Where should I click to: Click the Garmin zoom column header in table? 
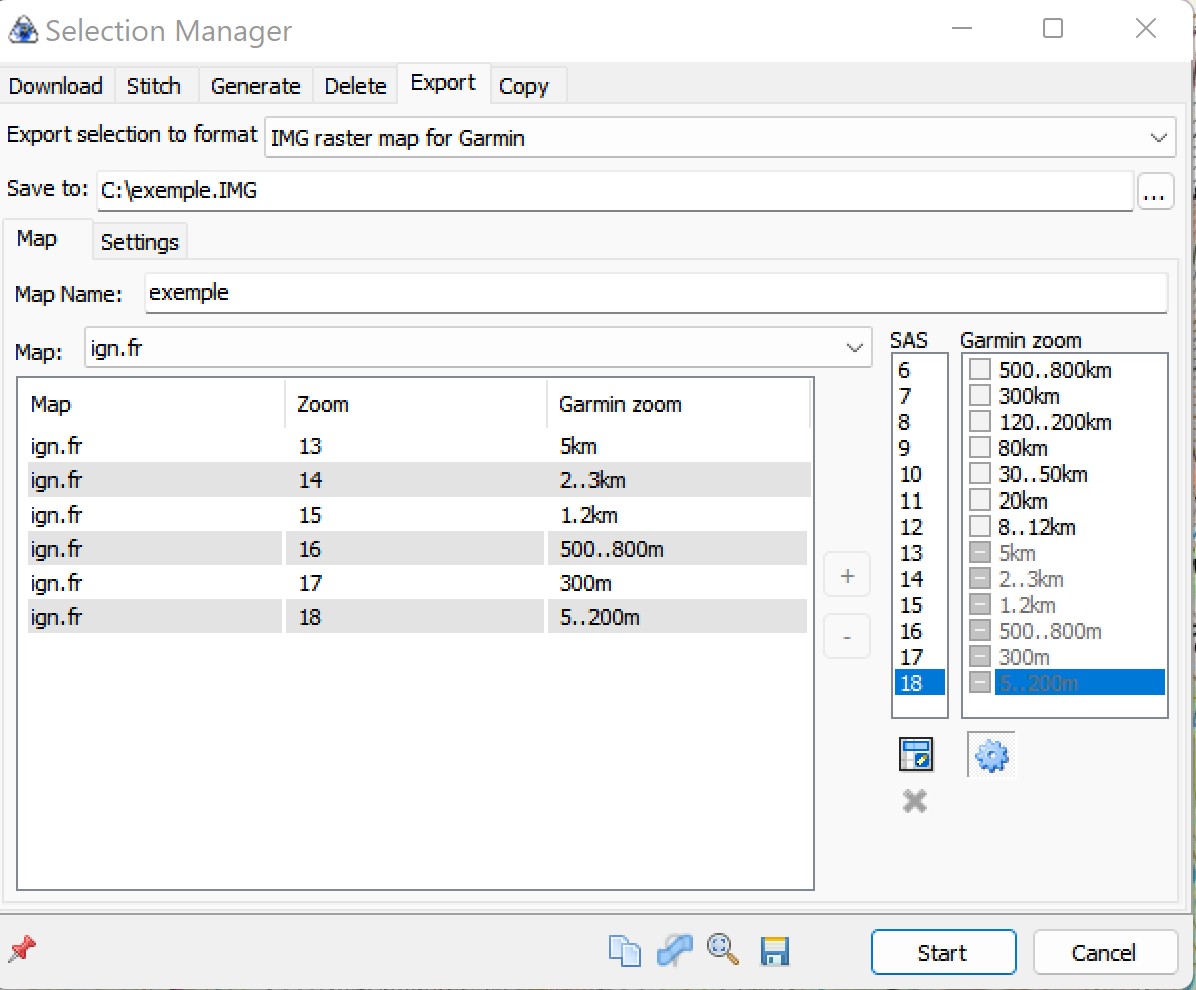(x=678, y=404)
